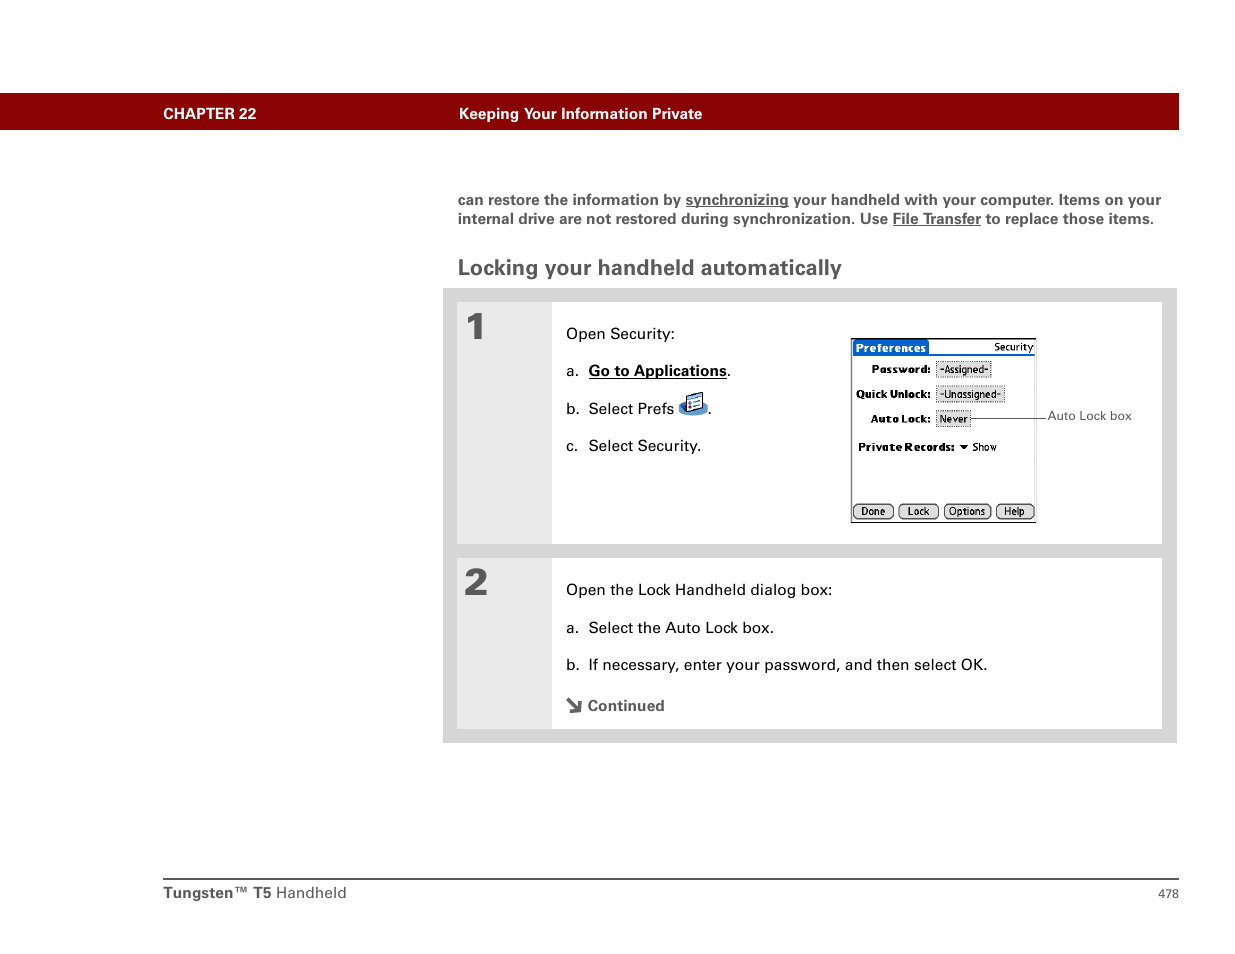1235x954 pixels.
Task: Select the Done button in Preferences
Action: [x=873, y=512]
